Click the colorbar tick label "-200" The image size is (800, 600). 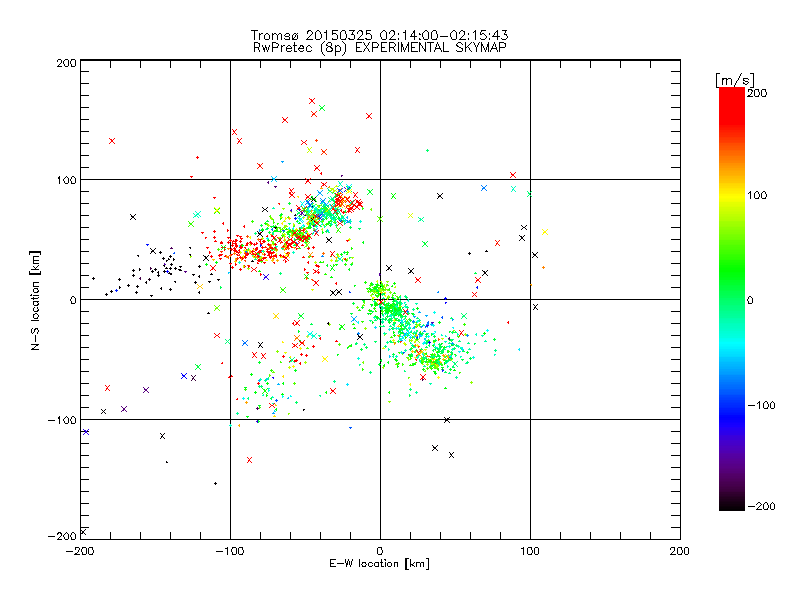tap(761, 507)
